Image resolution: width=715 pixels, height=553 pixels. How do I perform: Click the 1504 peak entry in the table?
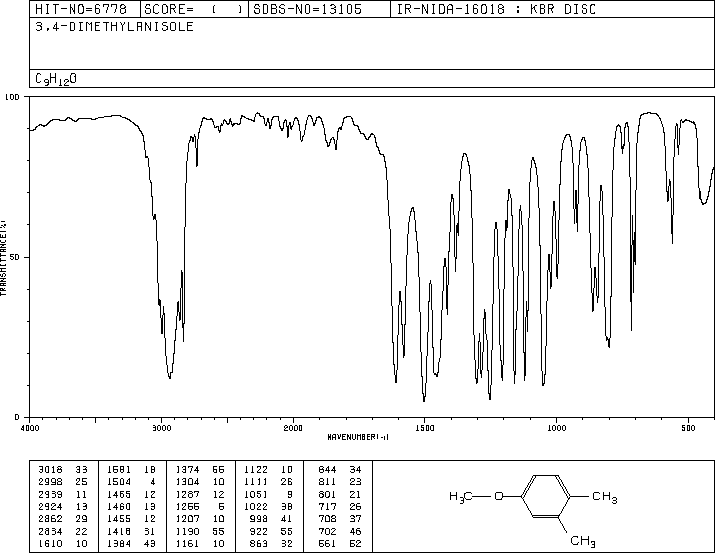tap(131, 482)
